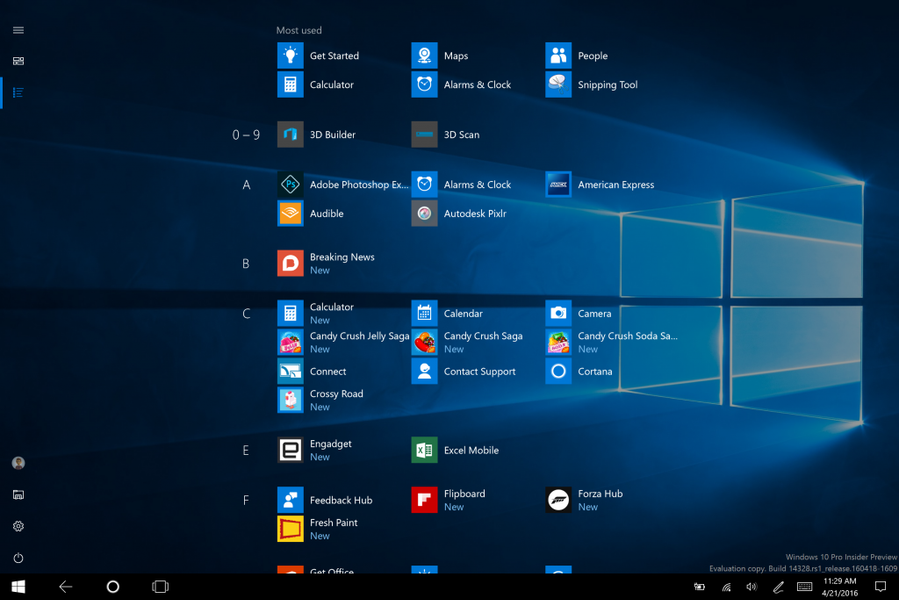Click the Windows Start button

(18, 587)
